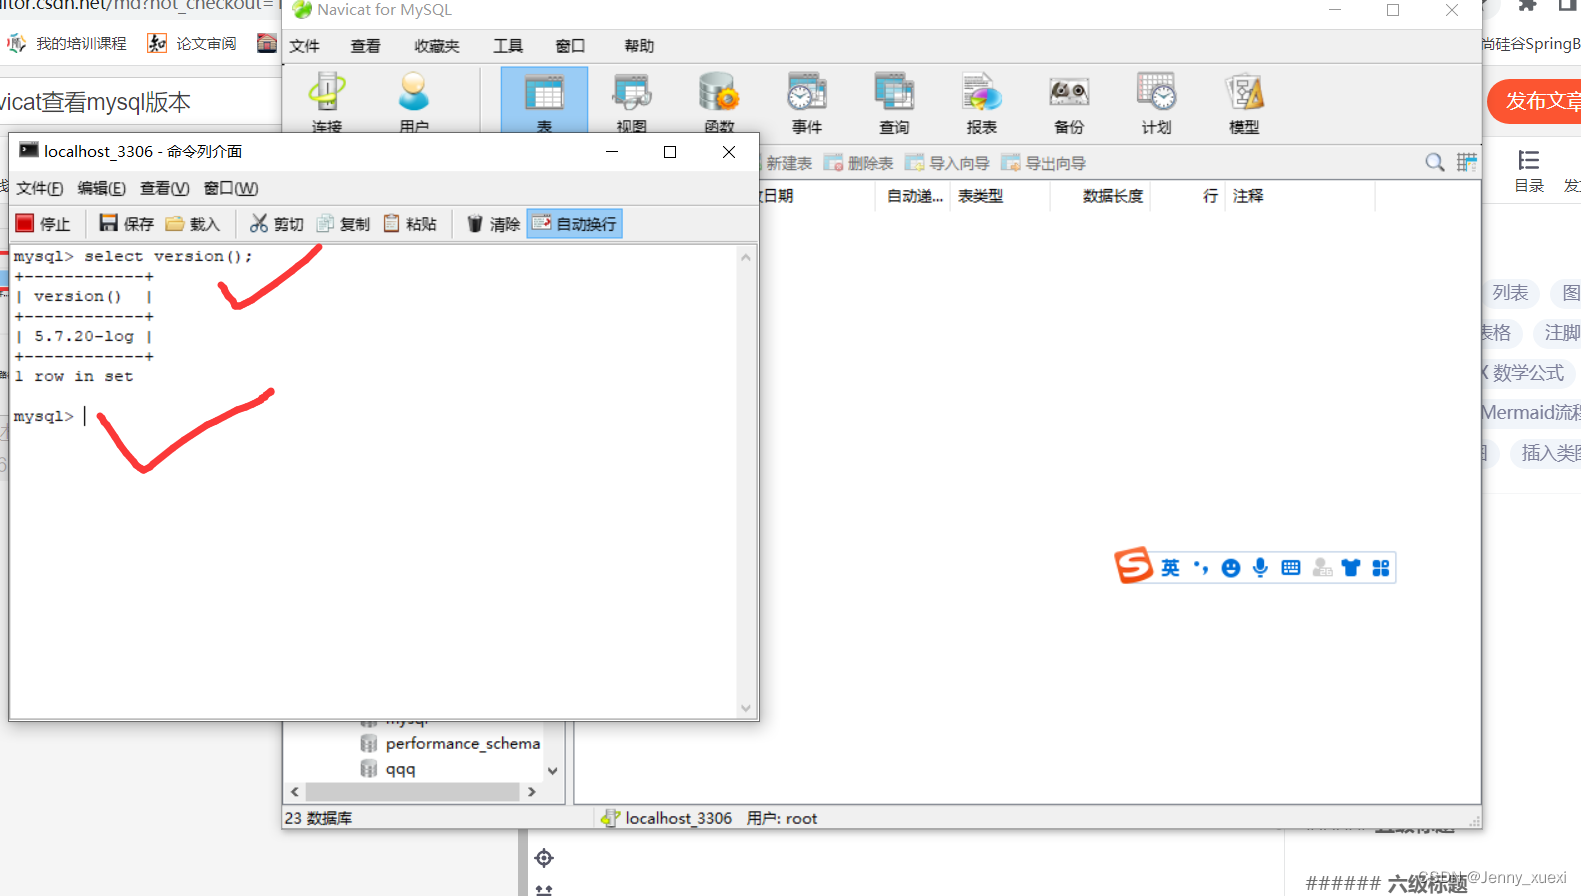This screenshot has height=896, width=1581.
Task: Click the search magnifier icon in Navicat
Action: pyautogui.click(x=1435, y=162)
